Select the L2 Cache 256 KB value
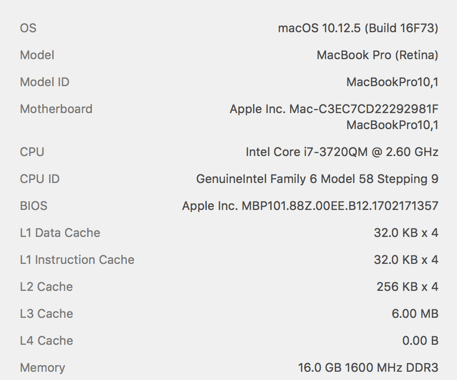 click(x=407, y=287)
